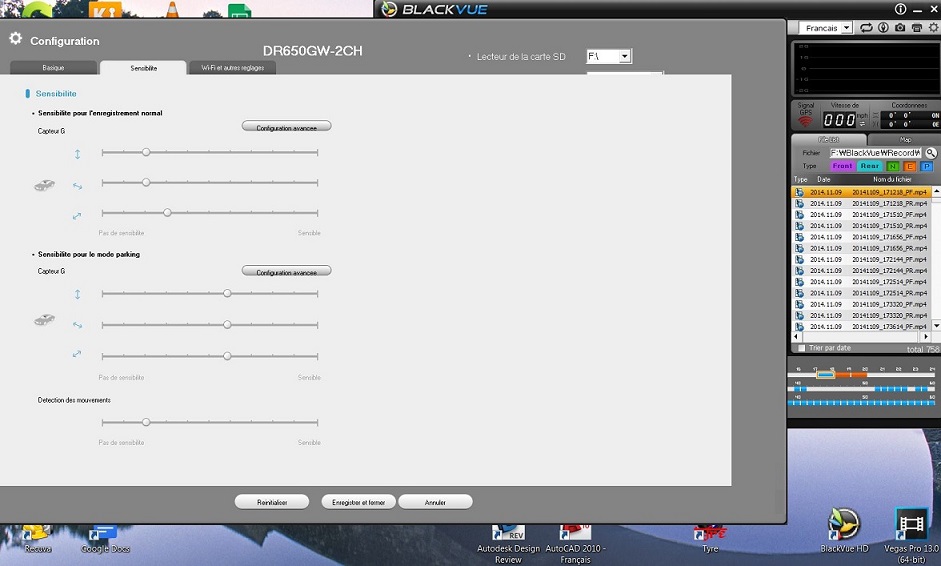Image resolution: width=941 pixels, height=566 pixels.
Task: Open the Google Docs desktop shortcut
Action: (105, 540)
